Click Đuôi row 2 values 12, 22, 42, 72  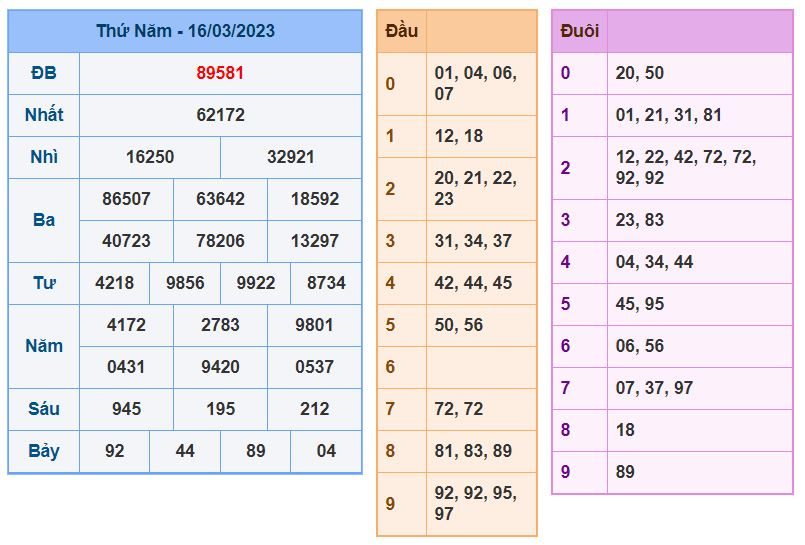coord(685,167)
